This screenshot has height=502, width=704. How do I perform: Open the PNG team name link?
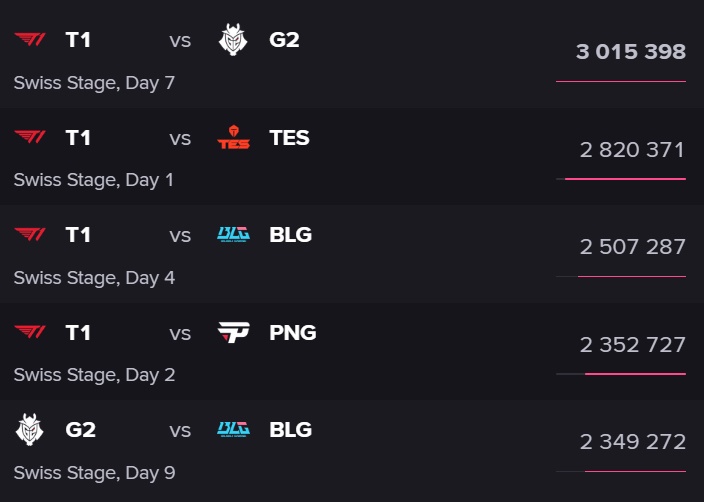click(x=293, y=333)
